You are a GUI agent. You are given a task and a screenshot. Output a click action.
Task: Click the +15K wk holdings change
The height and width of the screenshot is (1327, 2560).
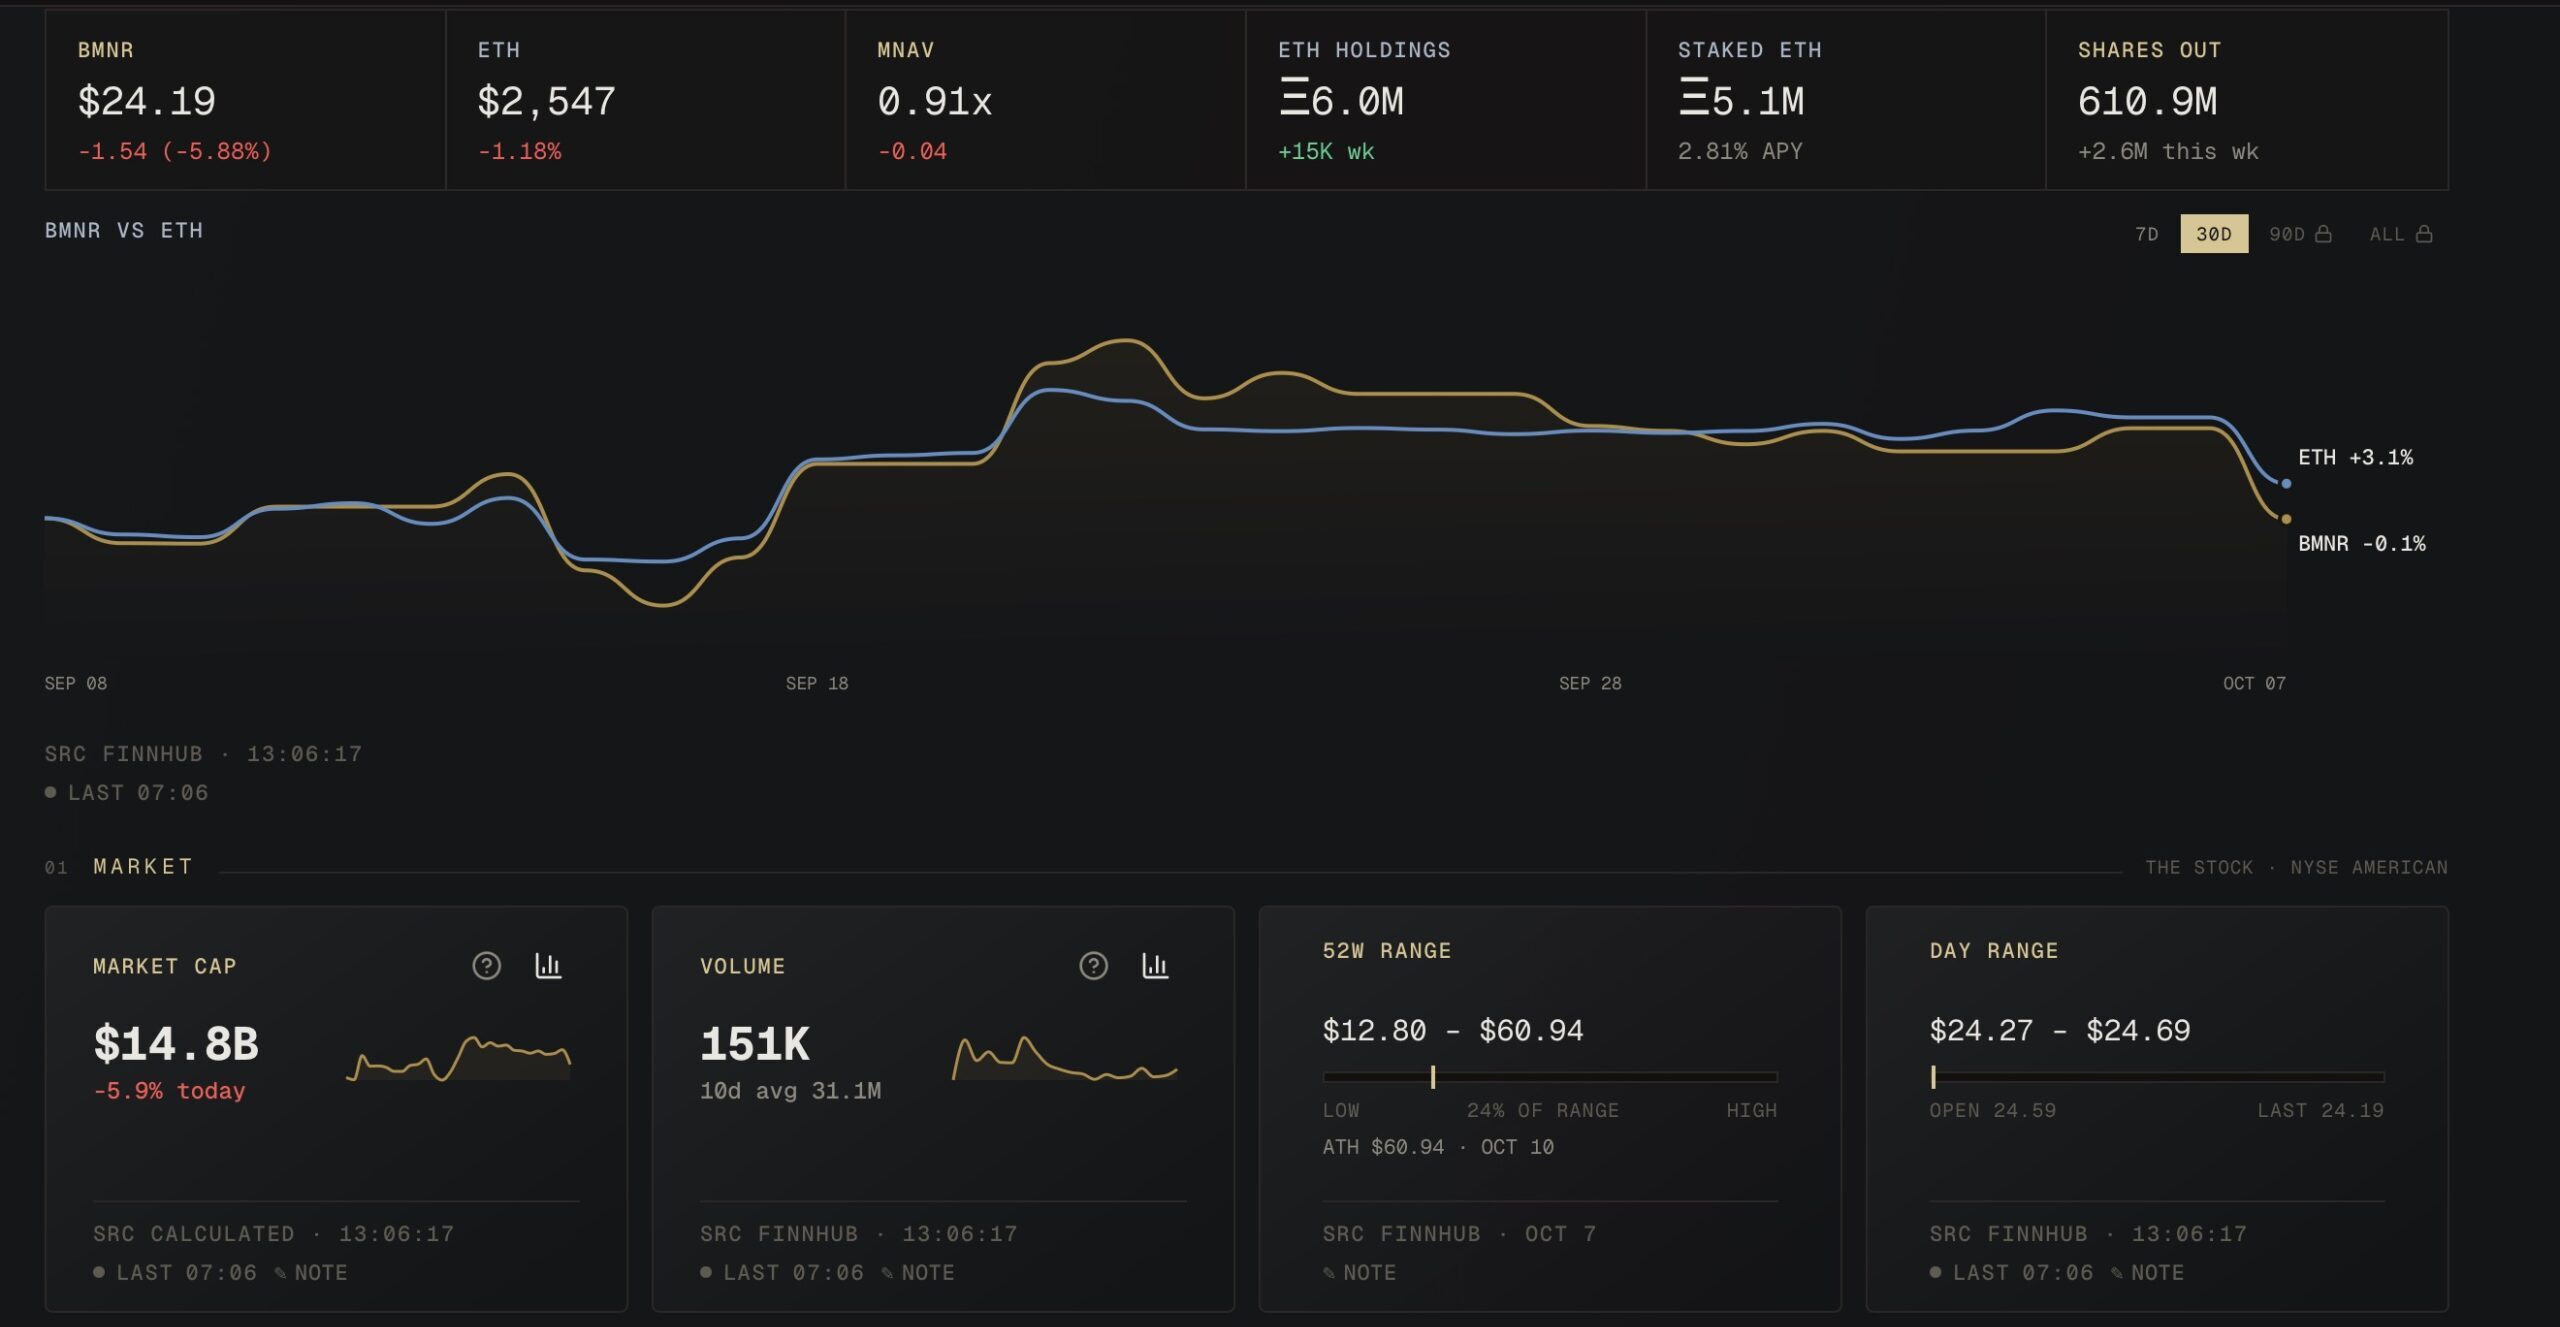pos(1326,151)
